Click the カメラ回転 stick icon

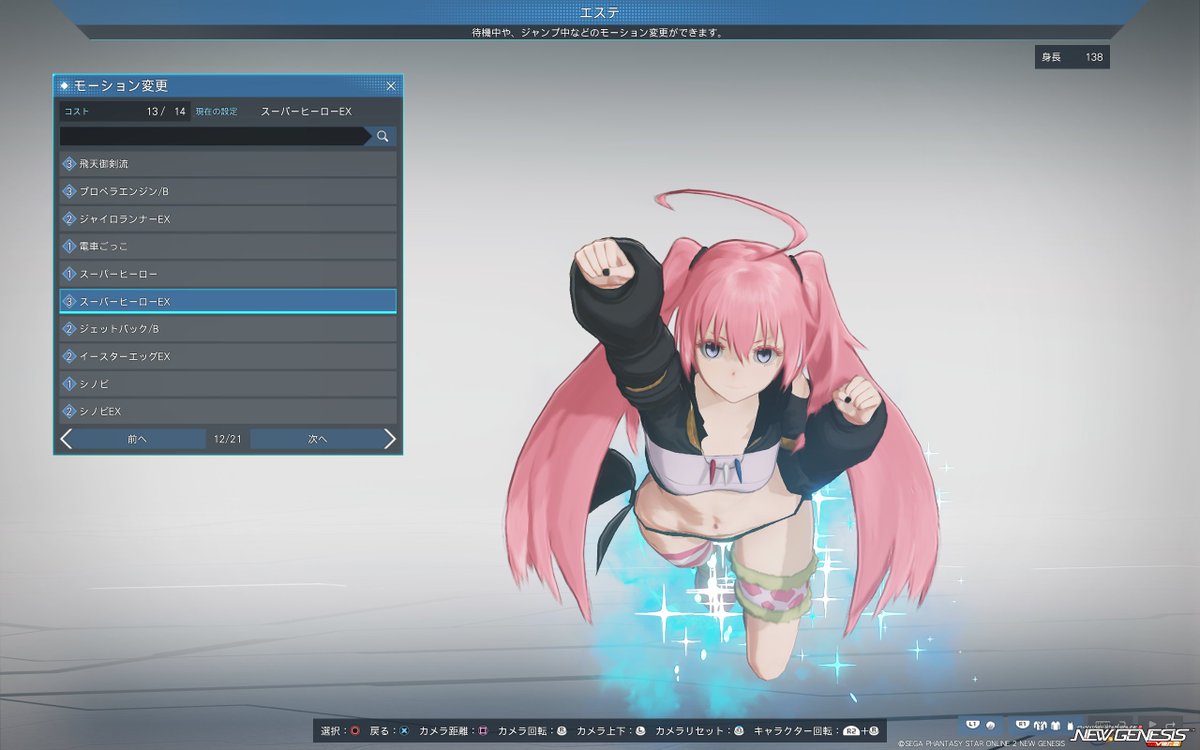point(562,731)
